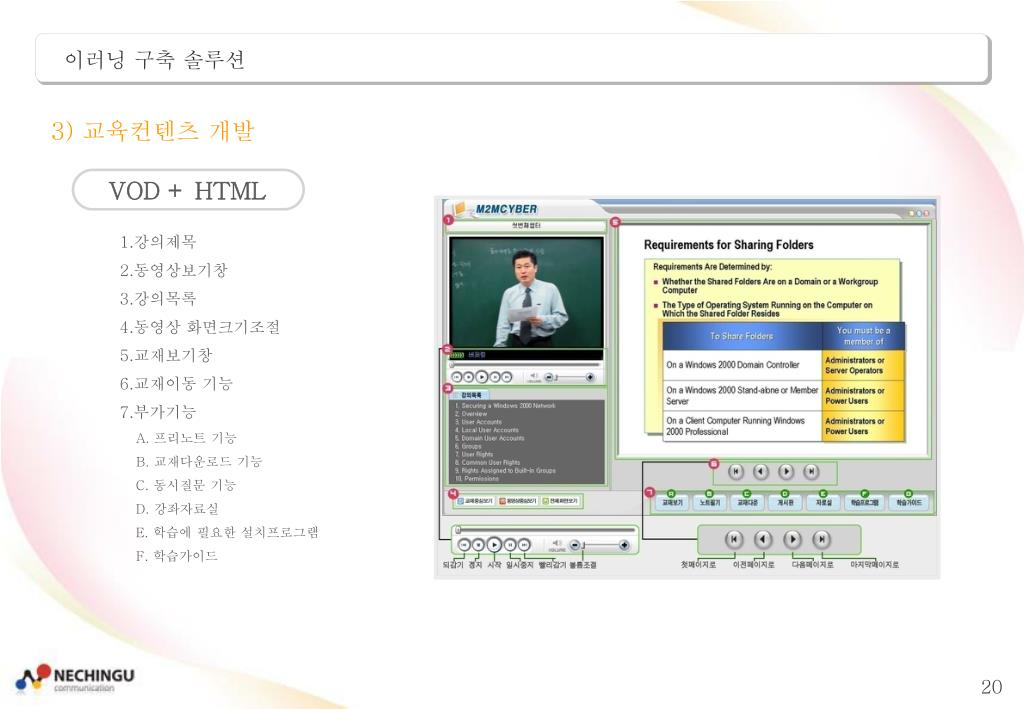Image resolution: width=1024 pixels, height=709 pixels.
Task: Go to the next page using the button under the slide
Action: tap(786, 471)
